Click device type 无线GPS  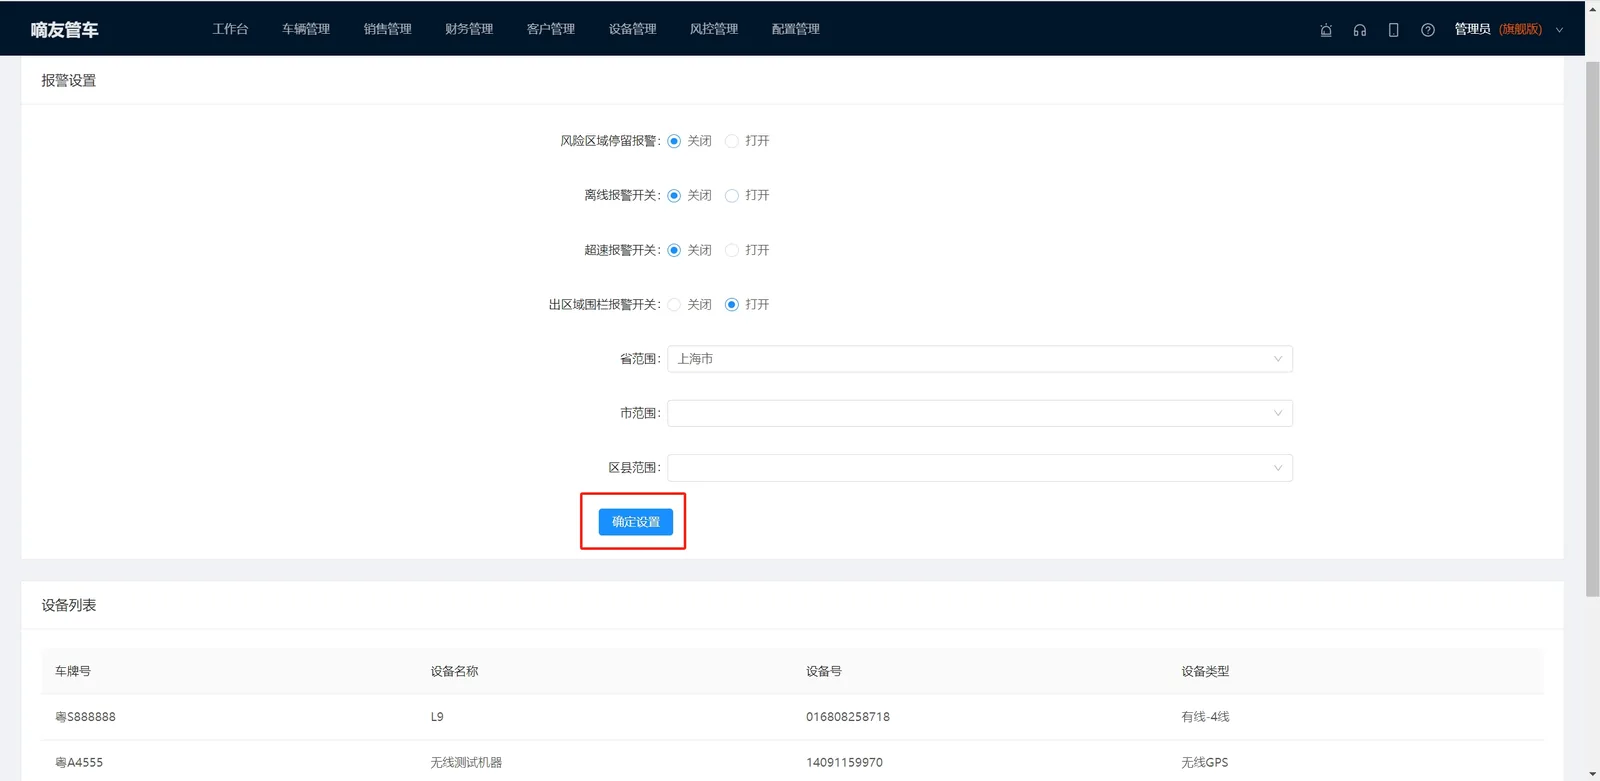coord(1204,763)
